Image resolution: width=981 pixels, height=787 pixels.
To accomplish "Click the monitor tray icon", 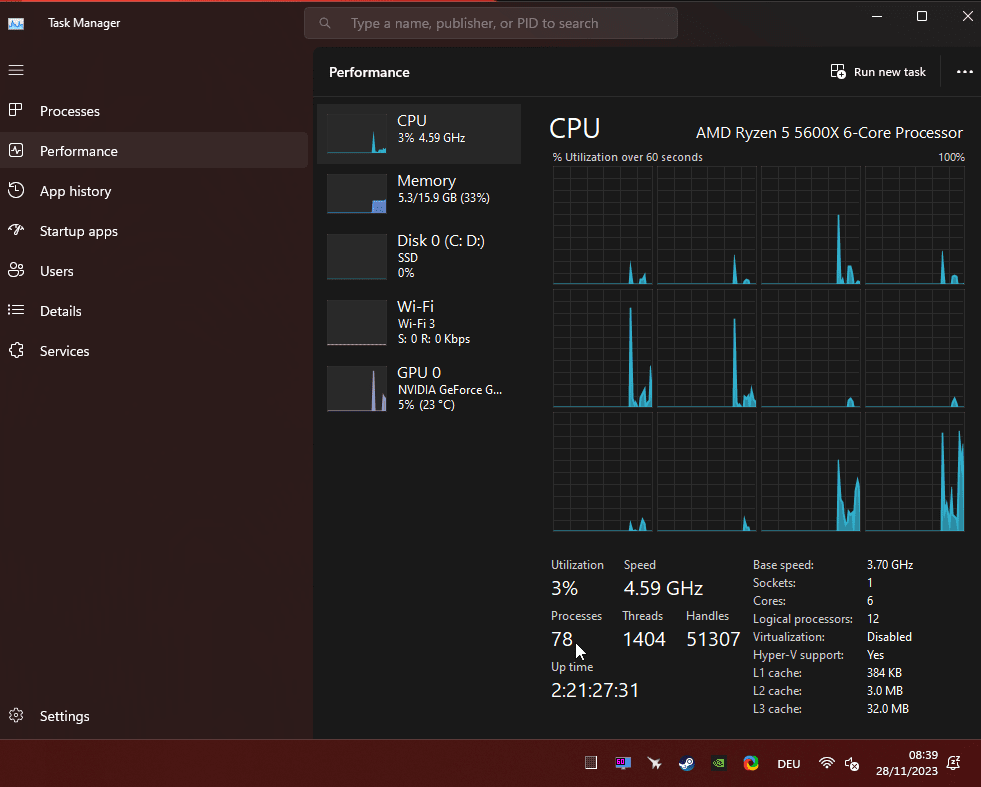I will click(623, 763).
